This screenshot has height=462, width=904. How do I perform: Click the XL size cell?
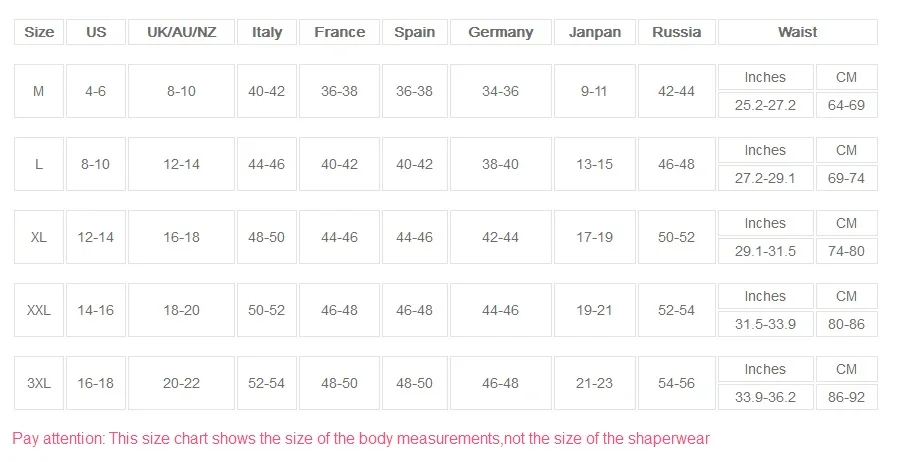pyautogui.click(x=39, y=237)
